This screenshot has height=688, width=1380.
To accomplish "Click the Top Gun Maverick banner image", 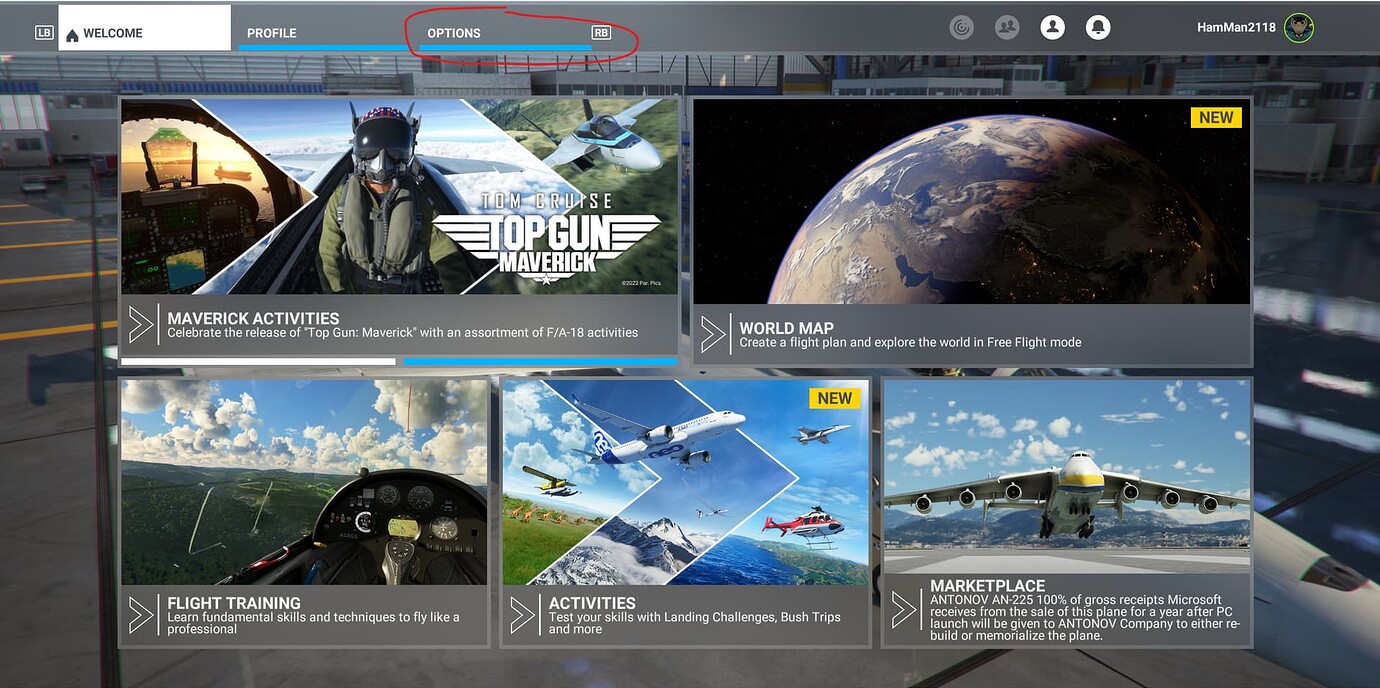I will click(x=399, y=196).
